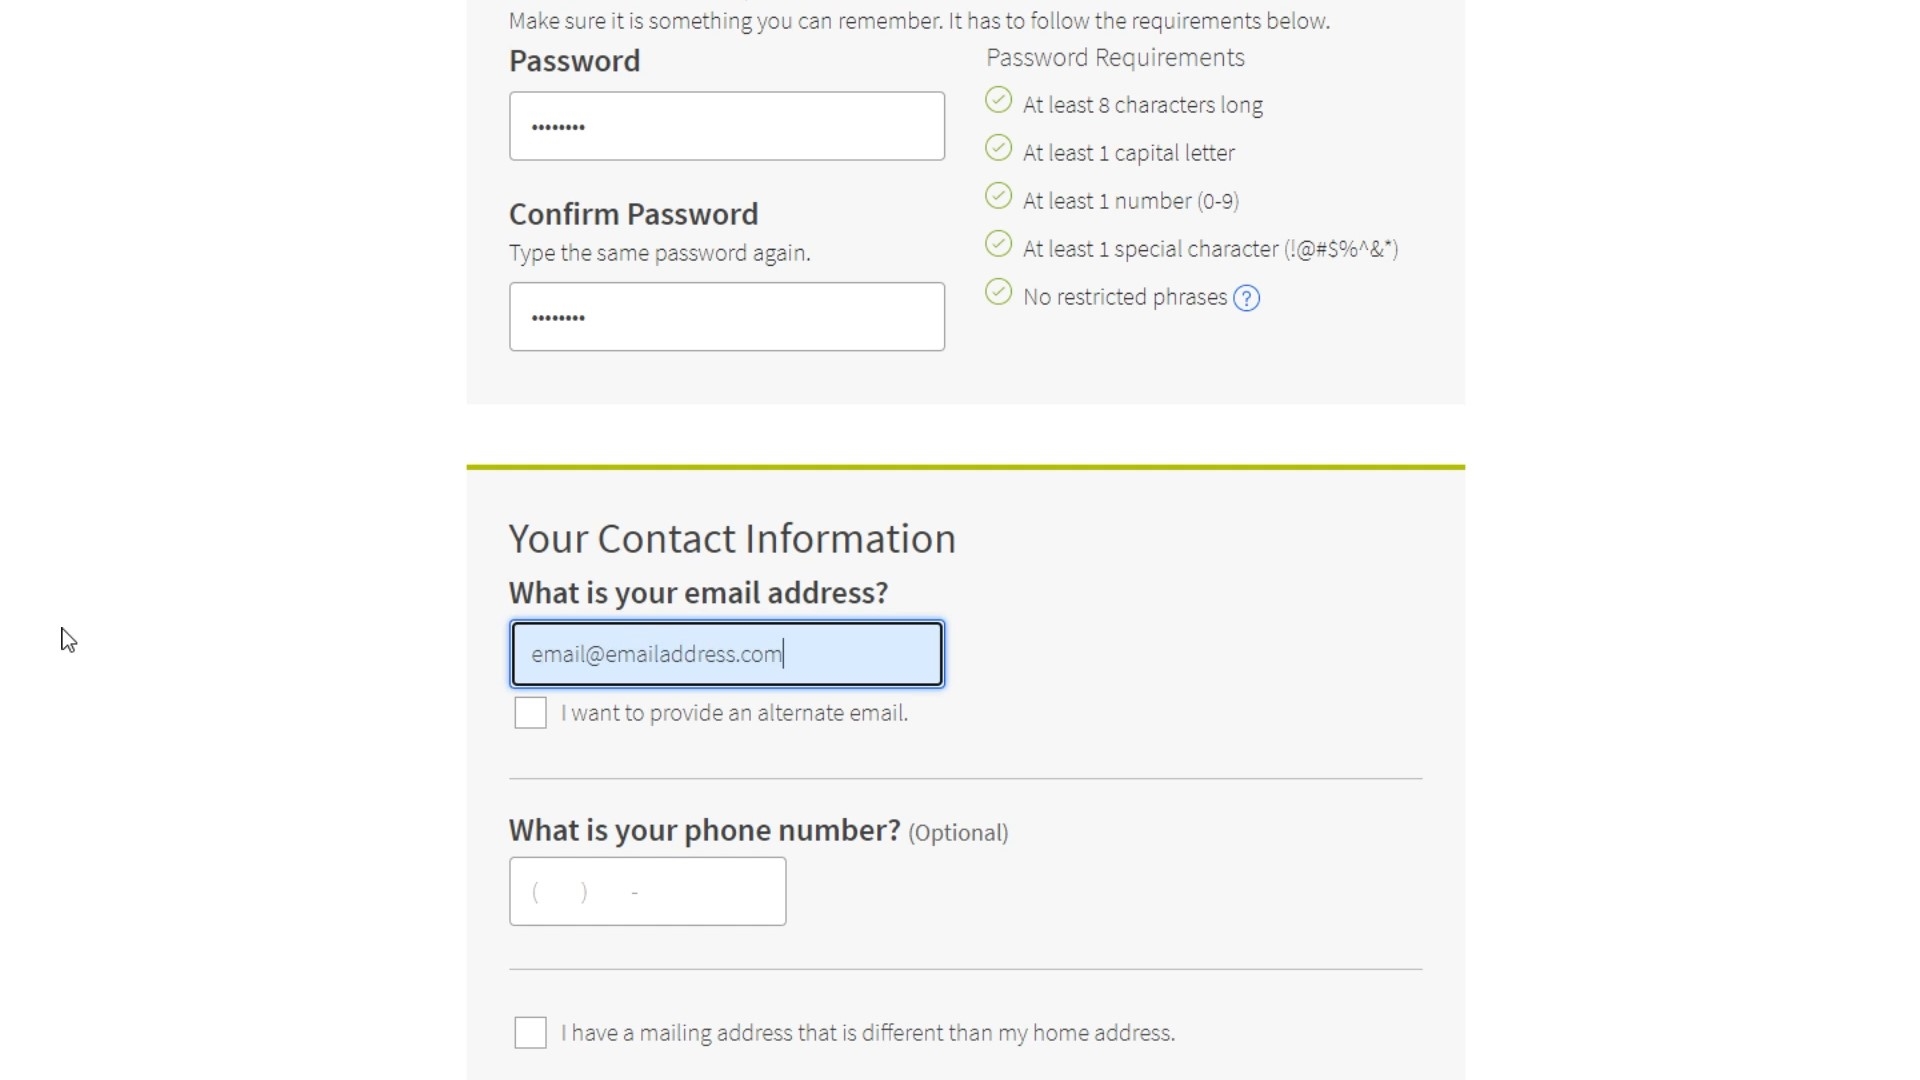Click 'I have a mailing address' label text
The image size is (1920, 1080).
pos(867,1032)
